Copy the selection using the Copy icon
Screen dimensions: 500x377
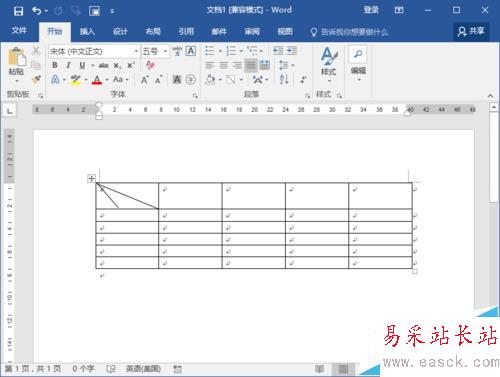coord(36,65)
